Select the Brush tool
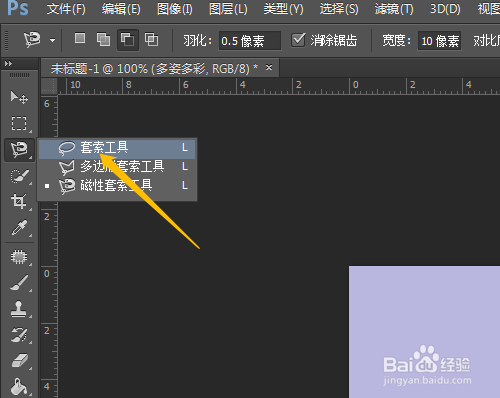 (x=19, y=283)
